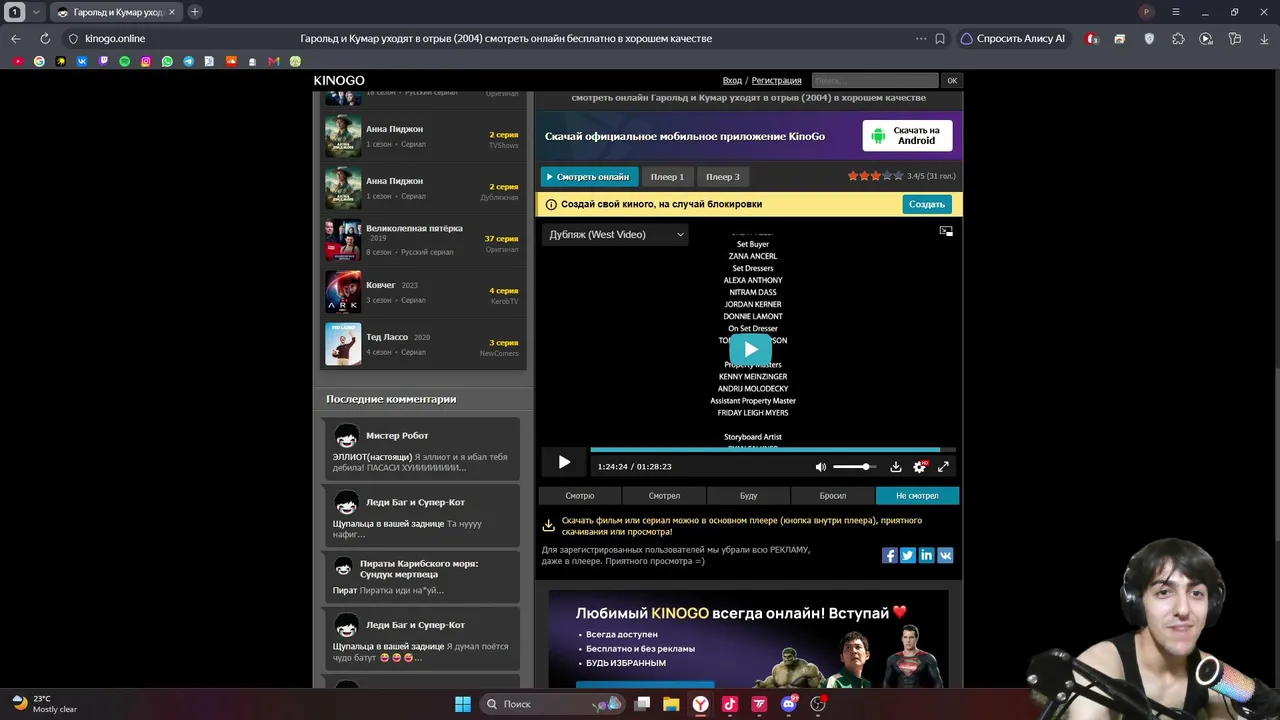Open the Регистрация link

click(x=776, y=81)
